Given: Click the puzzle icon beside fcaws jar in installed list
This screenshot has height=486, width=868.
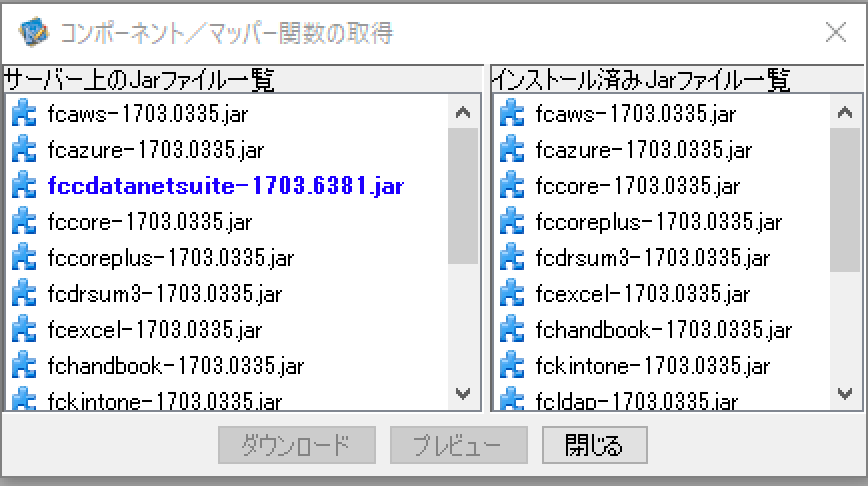Looking at the screenshot, I should click(x=512, y=113).
